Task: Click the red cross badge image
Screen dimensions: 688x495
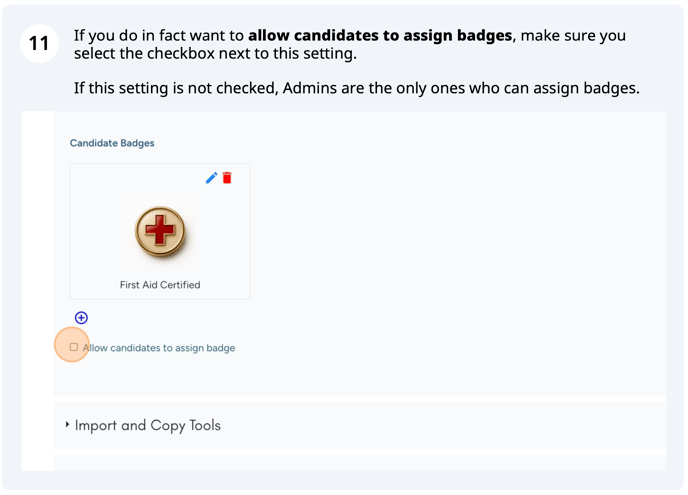Action: point(160,231)
